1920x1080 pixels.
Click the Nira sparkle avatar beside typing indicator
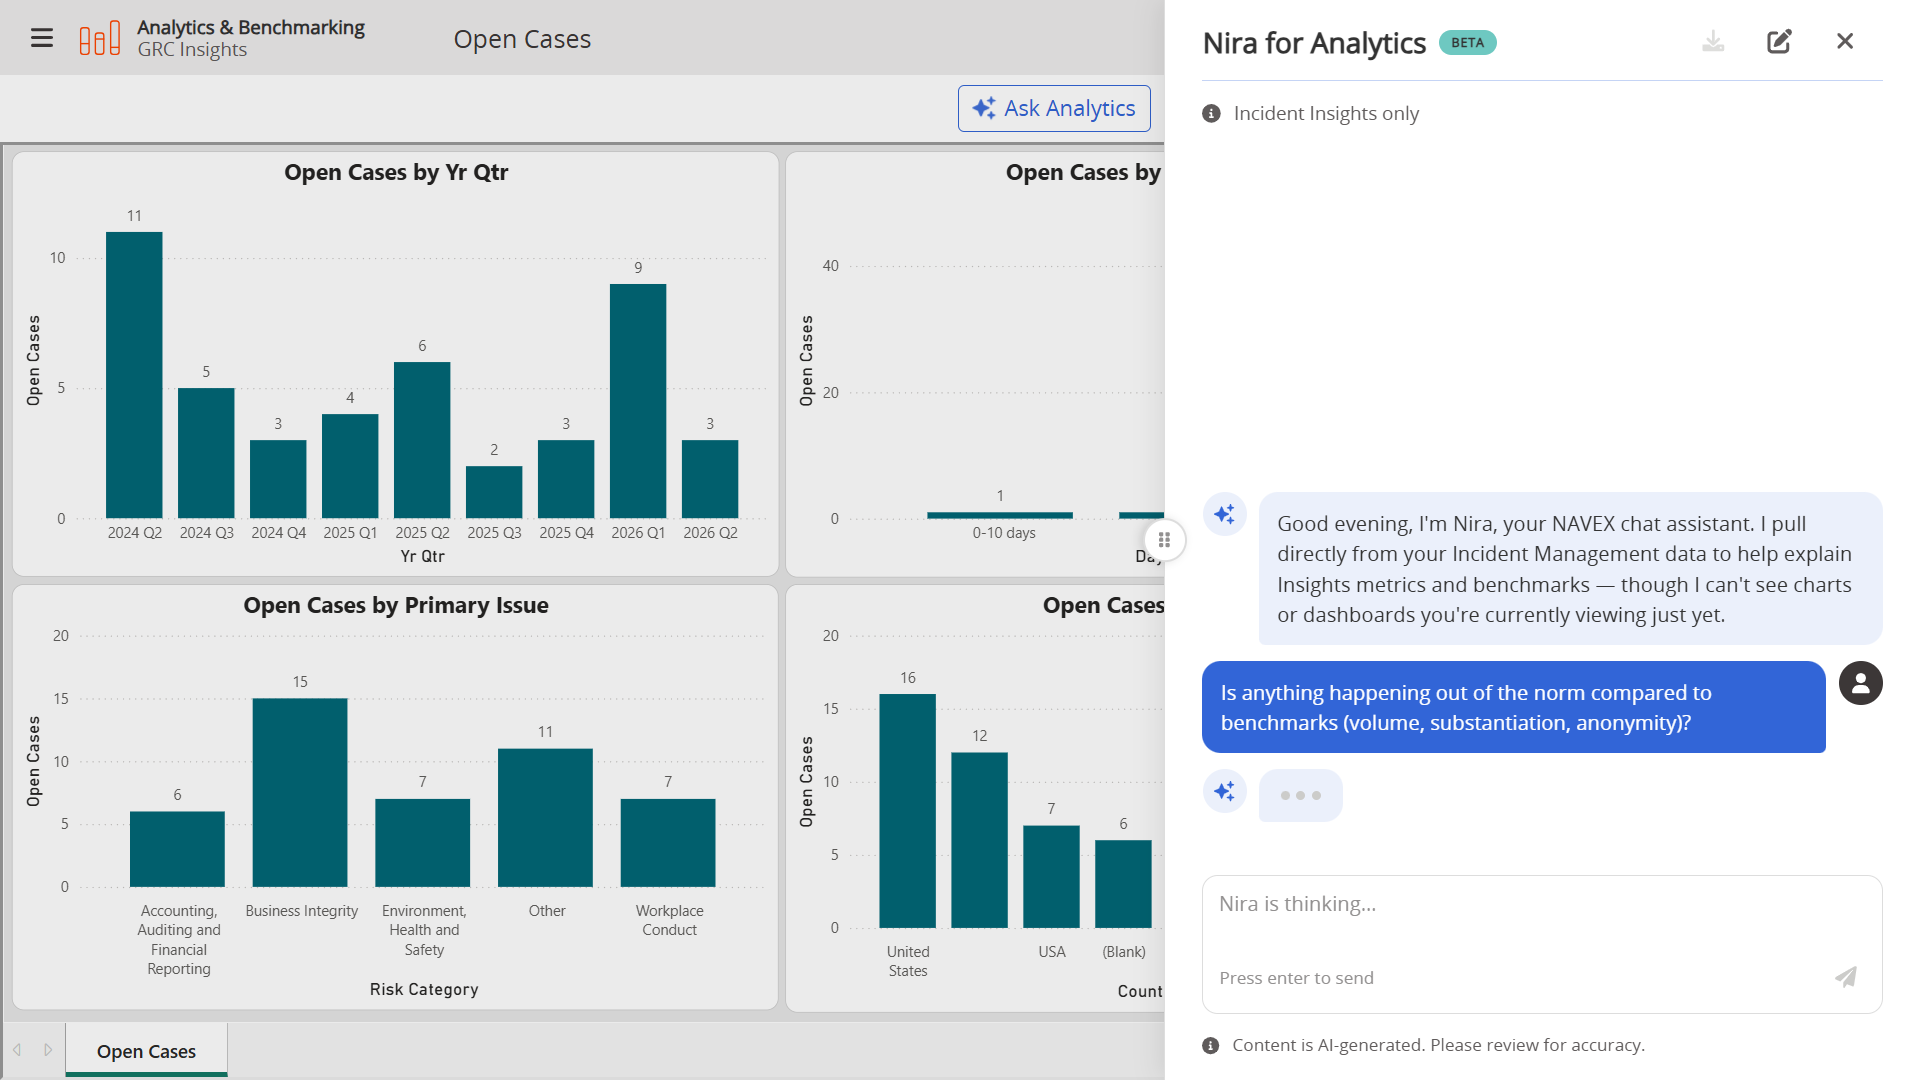tap(1224, 791)
